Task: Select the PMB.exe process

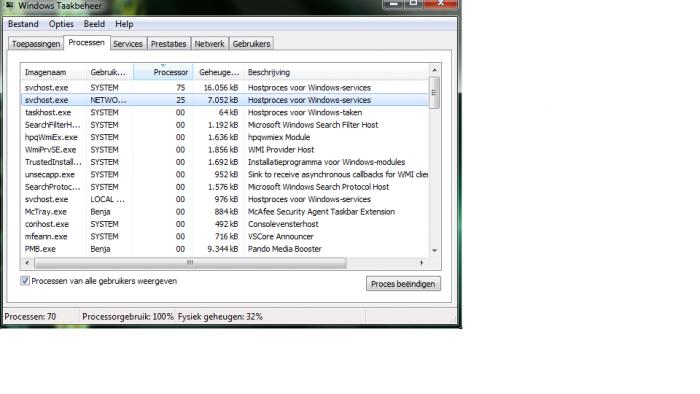Action: click(225, 249)
